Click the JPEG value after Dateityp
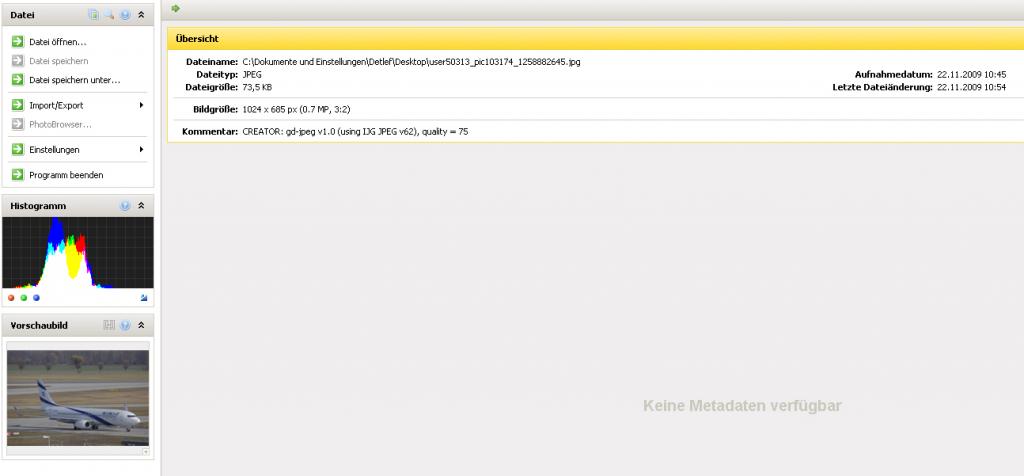Viewport: 1024px width, 476px height. 252,74
